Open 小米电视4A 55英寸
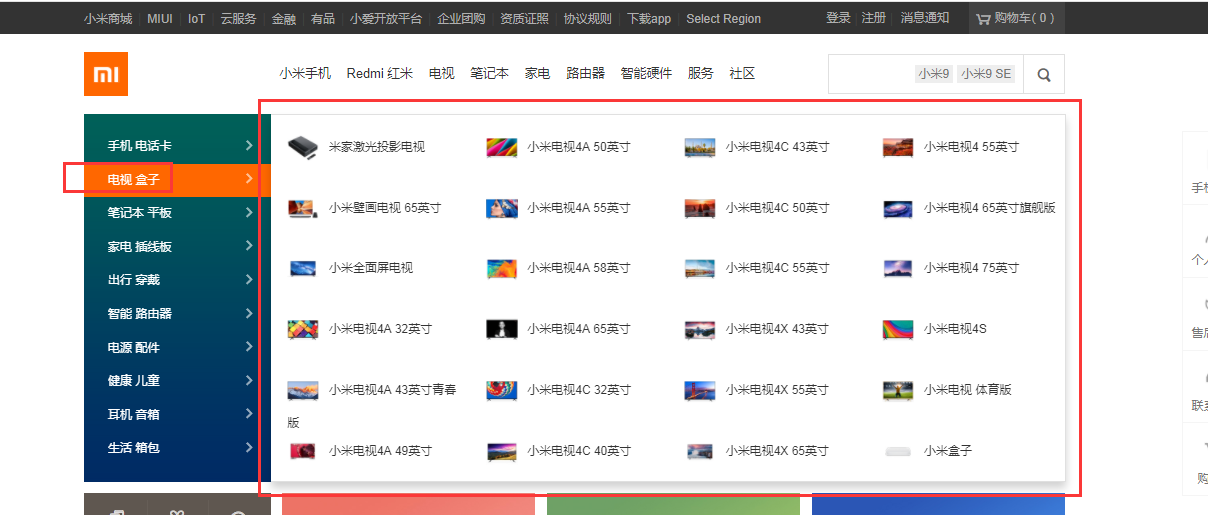1208x515 pixels. pos(579,208)
